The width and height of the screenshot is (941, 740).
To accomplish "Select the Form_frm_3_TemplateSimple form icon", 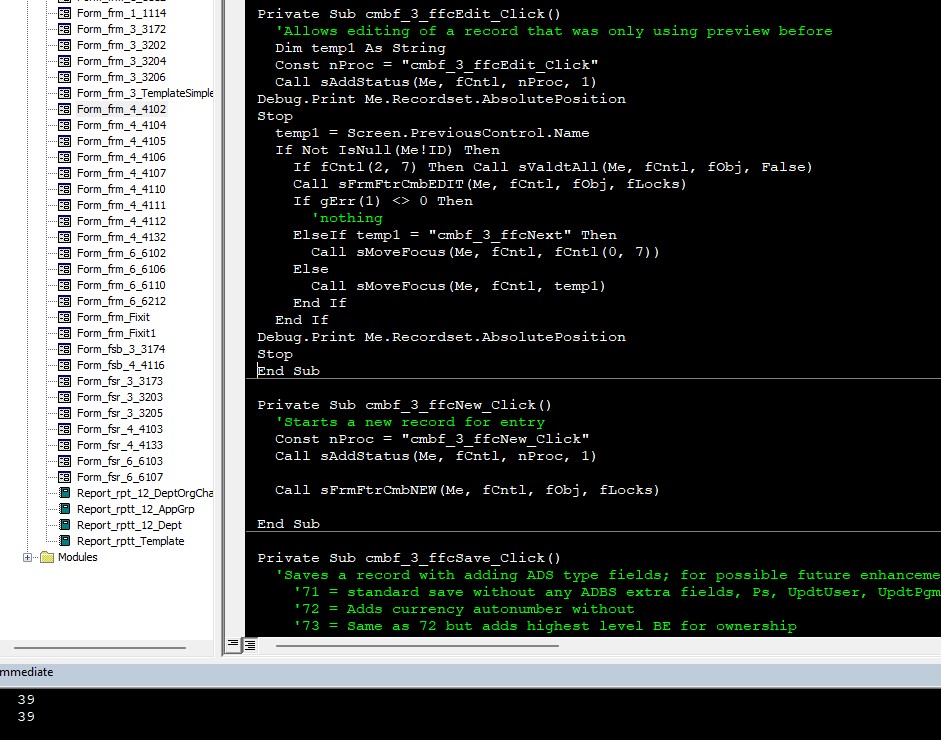I will point(64,93).
